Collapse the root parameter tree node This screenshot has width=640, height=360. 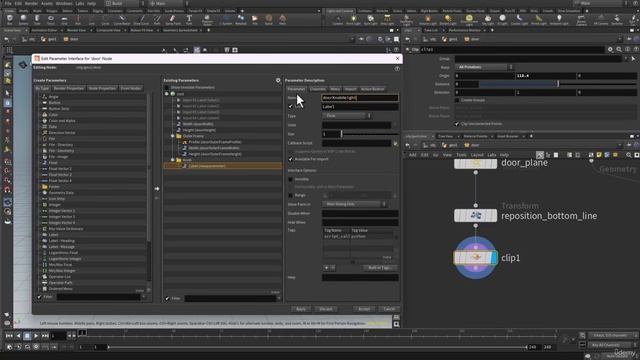[167, 94]
